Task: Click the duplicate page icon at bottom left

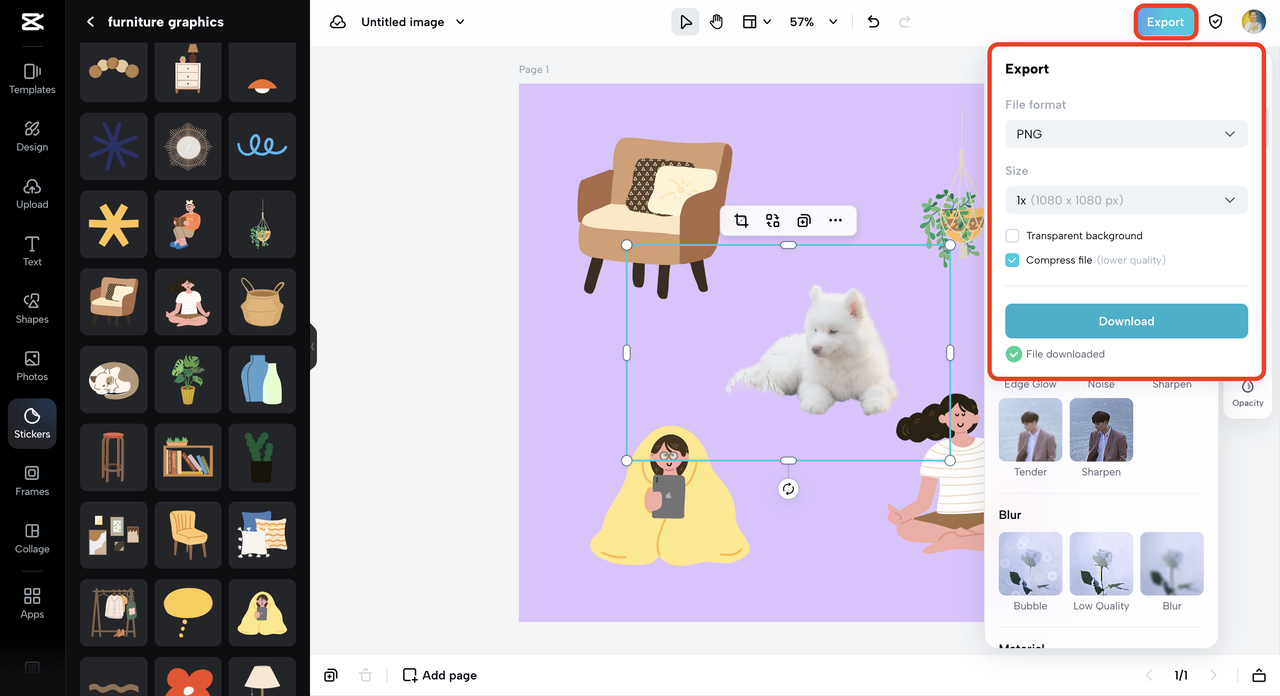Action: (x=331, y=675)
